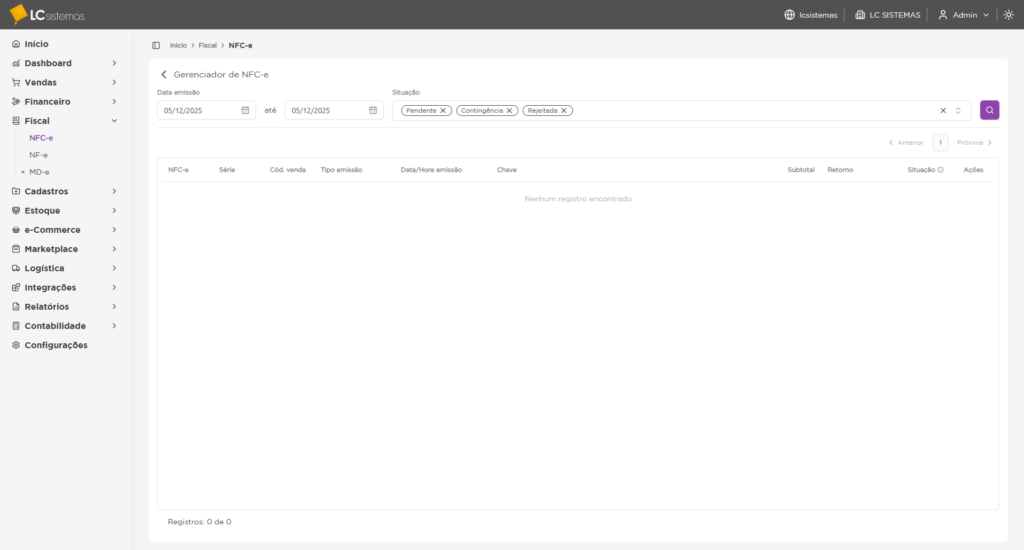Go back using Gerenciador arrow

click(x=164, y=75)
